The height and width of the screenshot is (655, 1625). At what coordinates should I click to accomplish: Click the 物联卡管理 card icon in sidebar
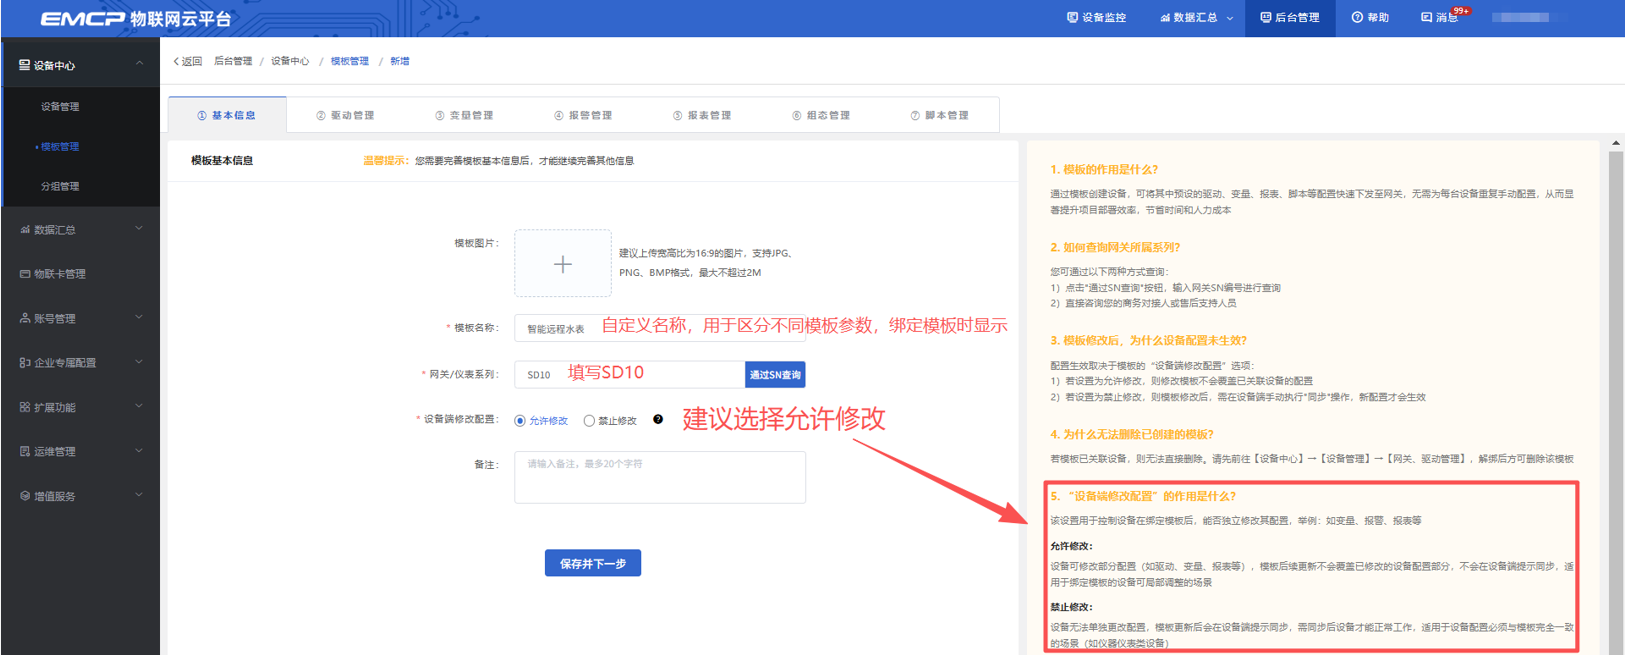25,273
